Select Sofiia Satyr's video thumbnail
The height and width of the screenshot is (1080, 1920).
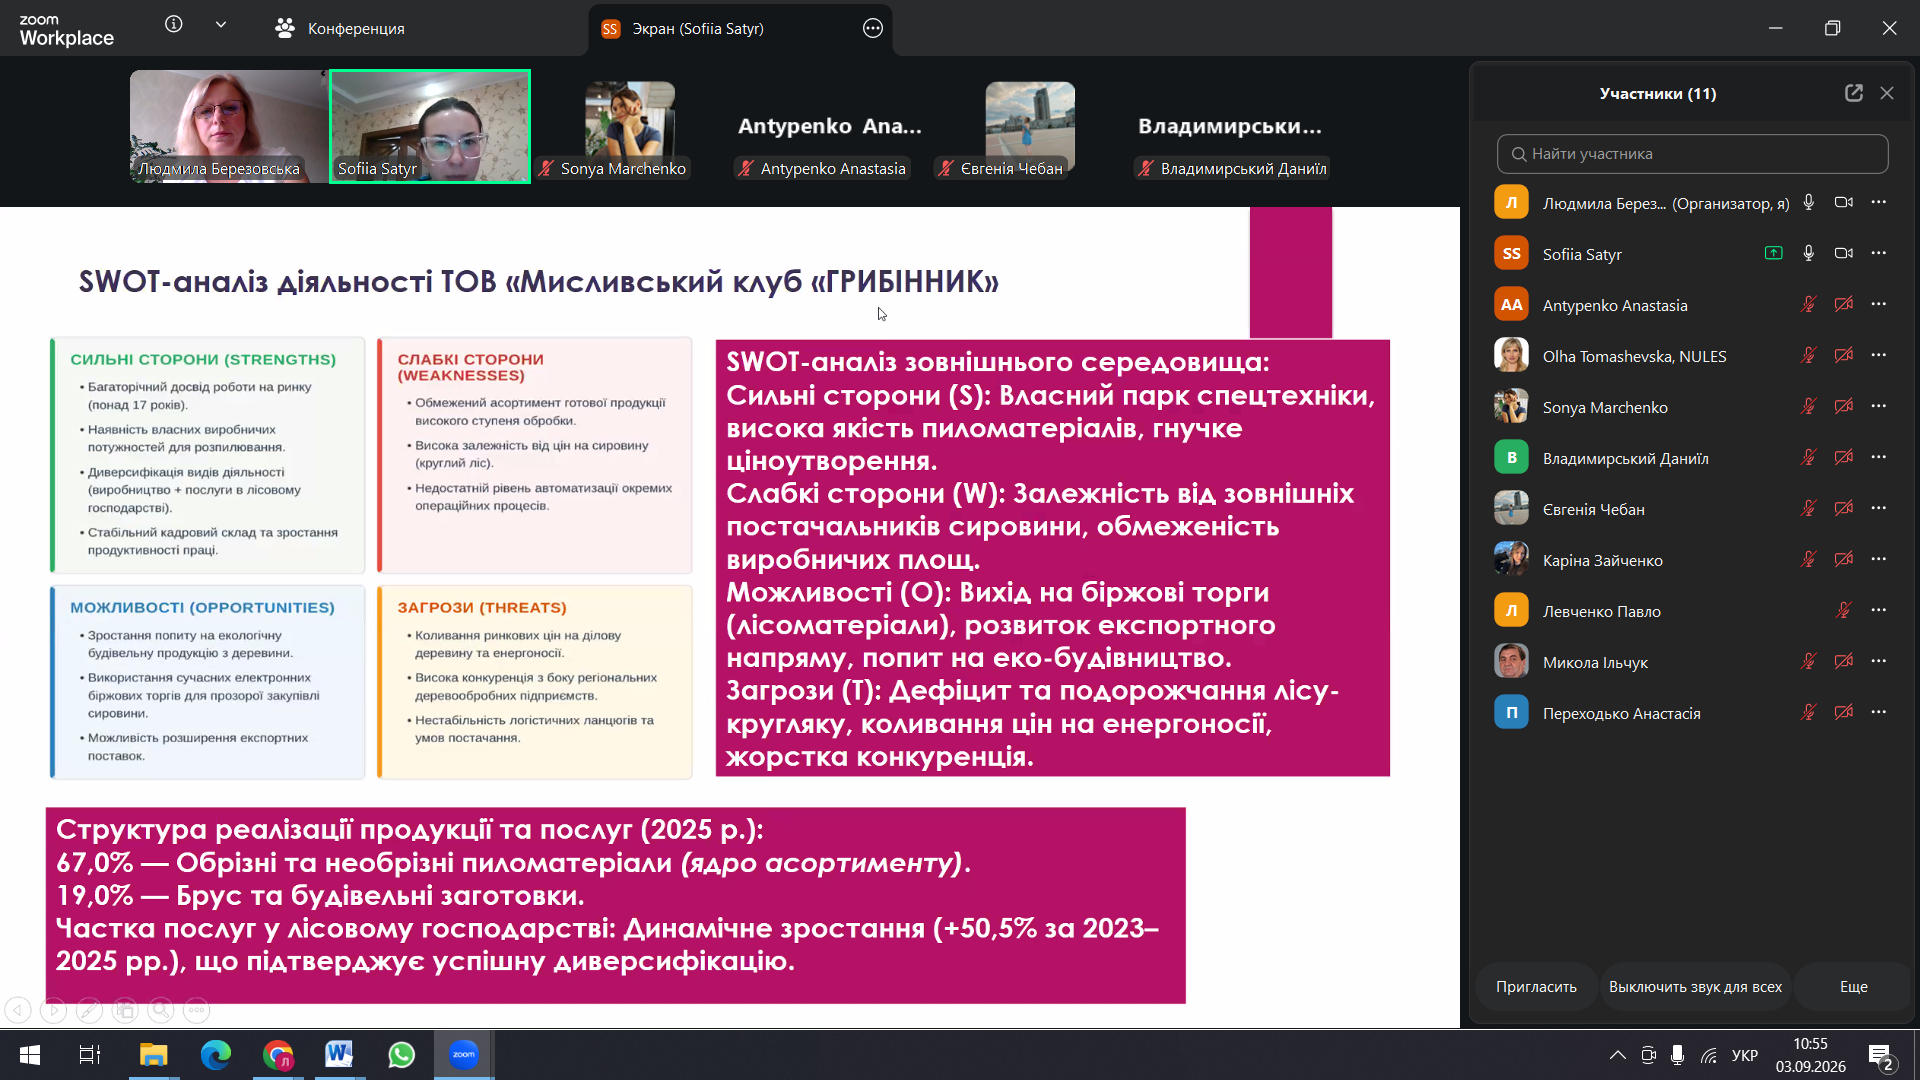tap(430, 126)
